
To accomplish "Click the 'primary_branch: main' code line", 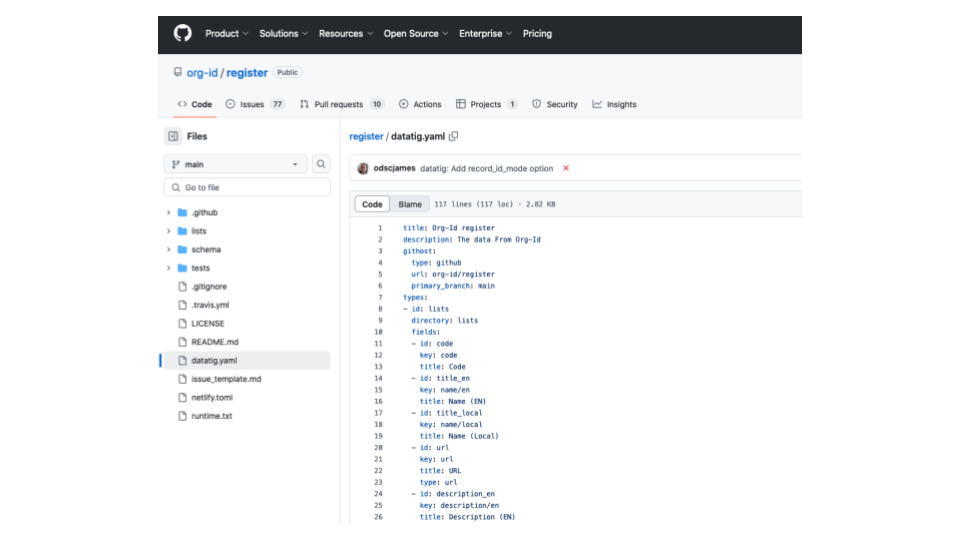I will (453, 286).
